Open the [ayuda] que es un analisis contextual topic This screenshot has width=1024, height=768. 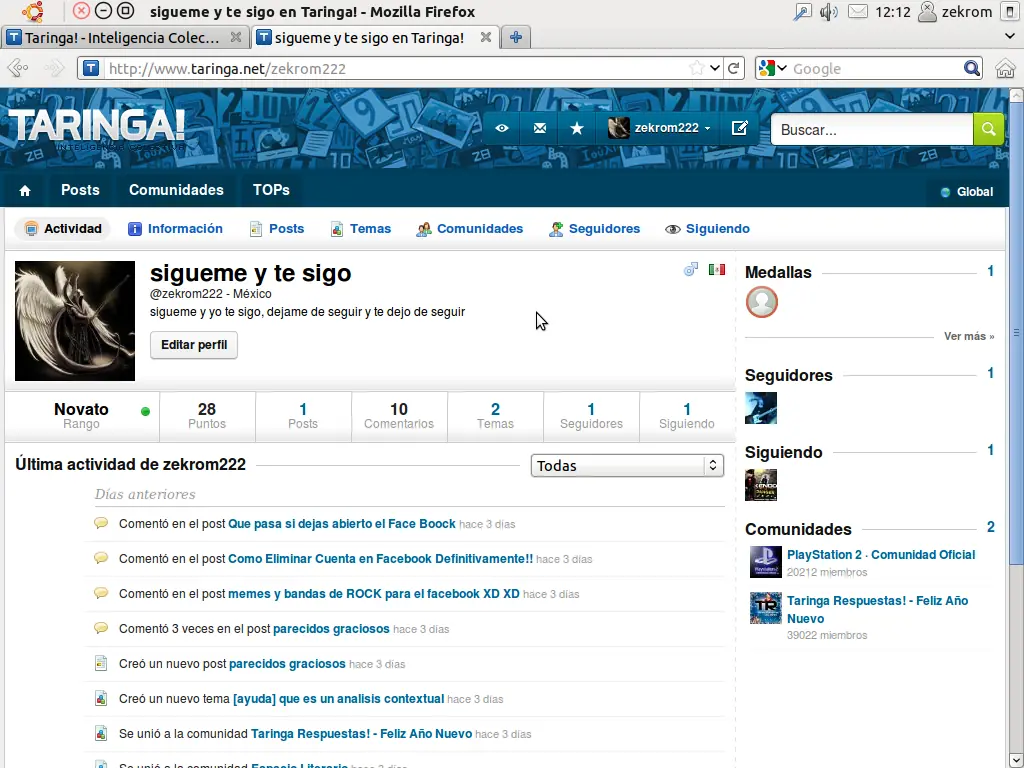pos(338,699)
